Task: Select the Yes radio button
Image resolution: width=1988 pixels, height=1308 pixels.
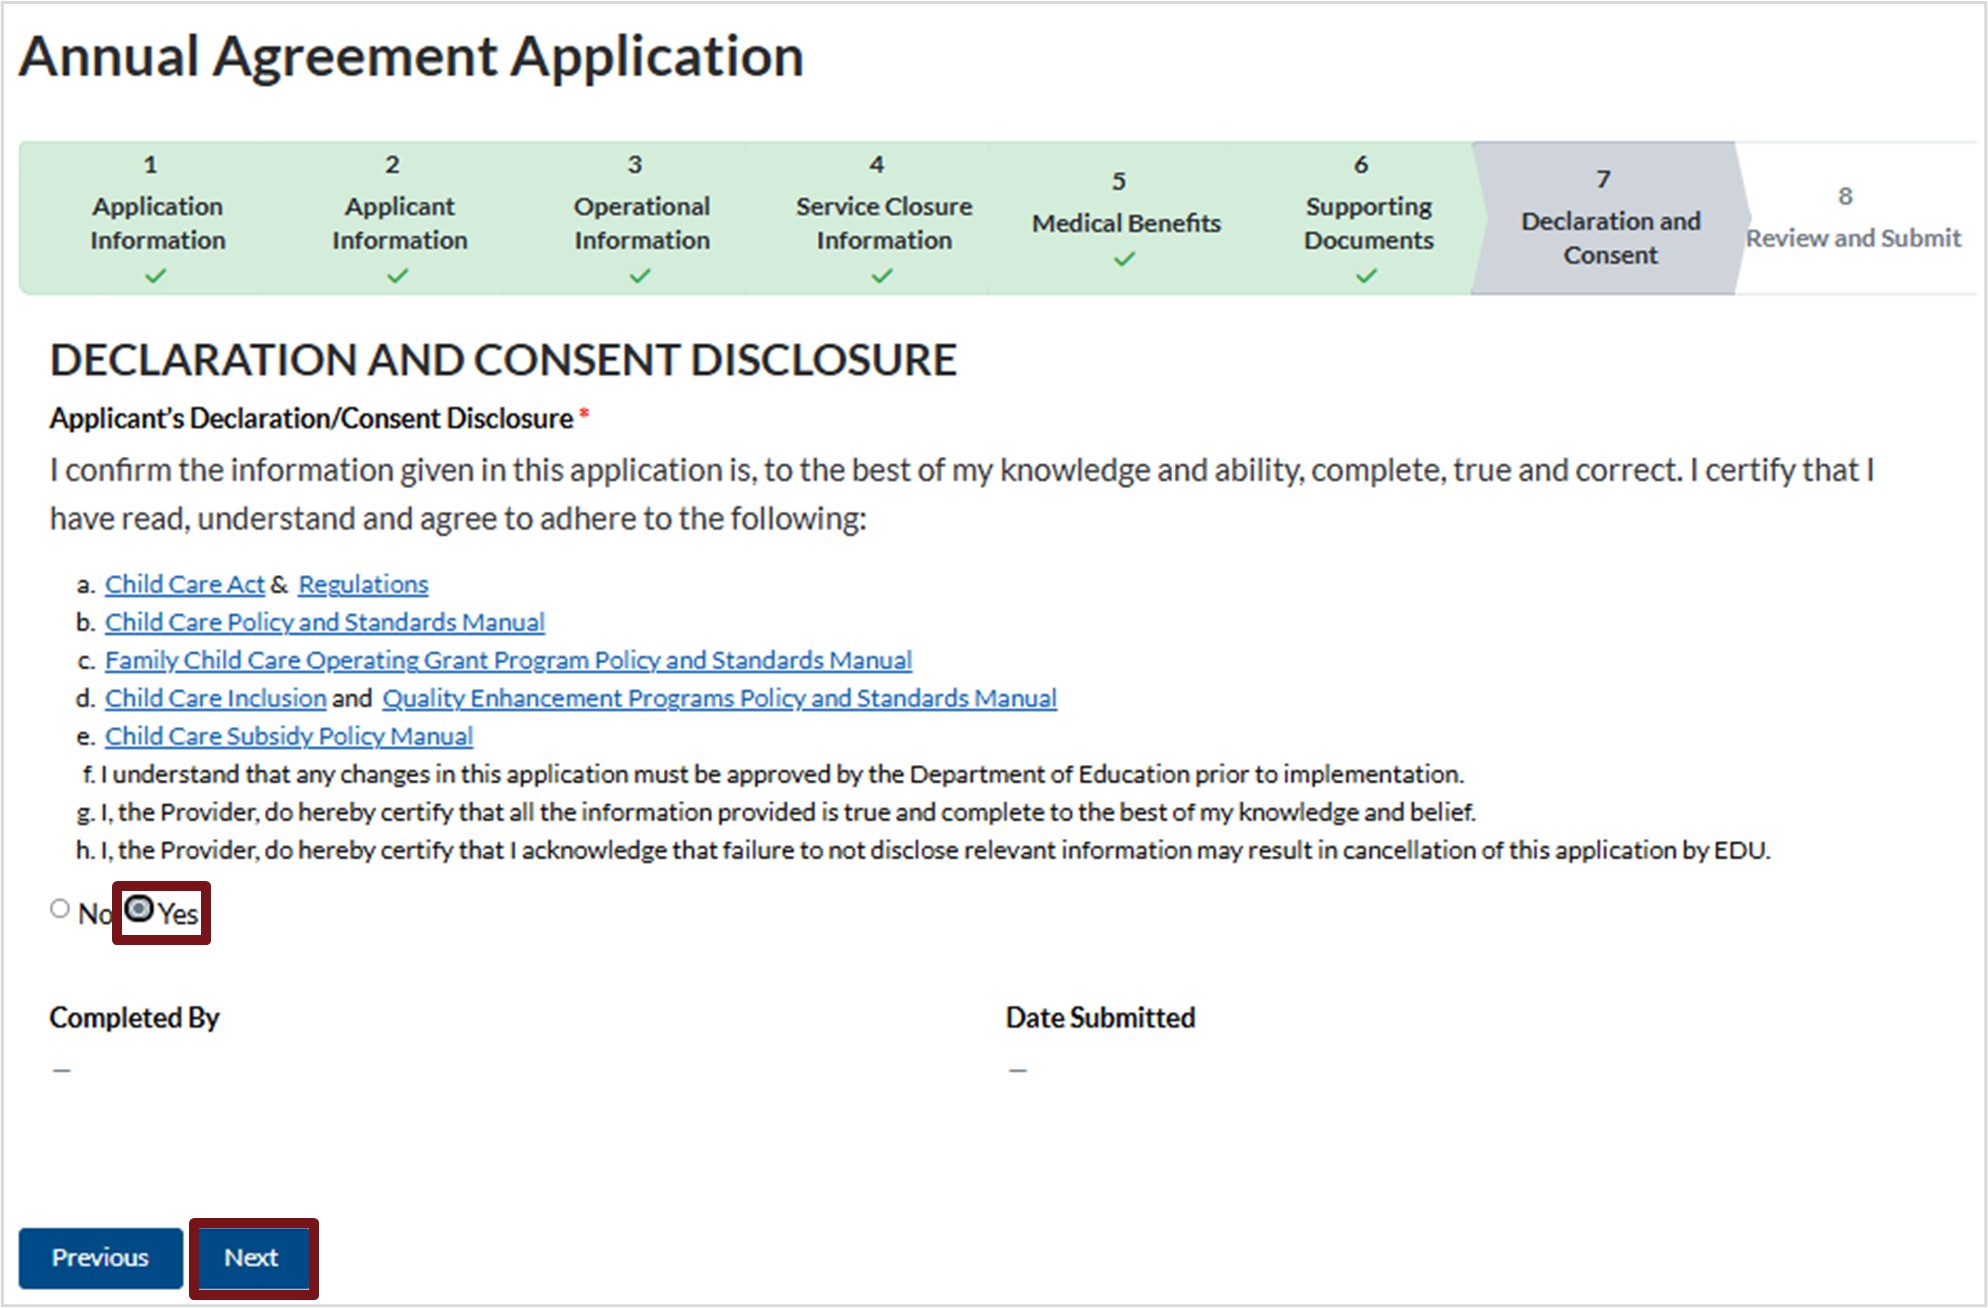Action: tap(139, 909)
